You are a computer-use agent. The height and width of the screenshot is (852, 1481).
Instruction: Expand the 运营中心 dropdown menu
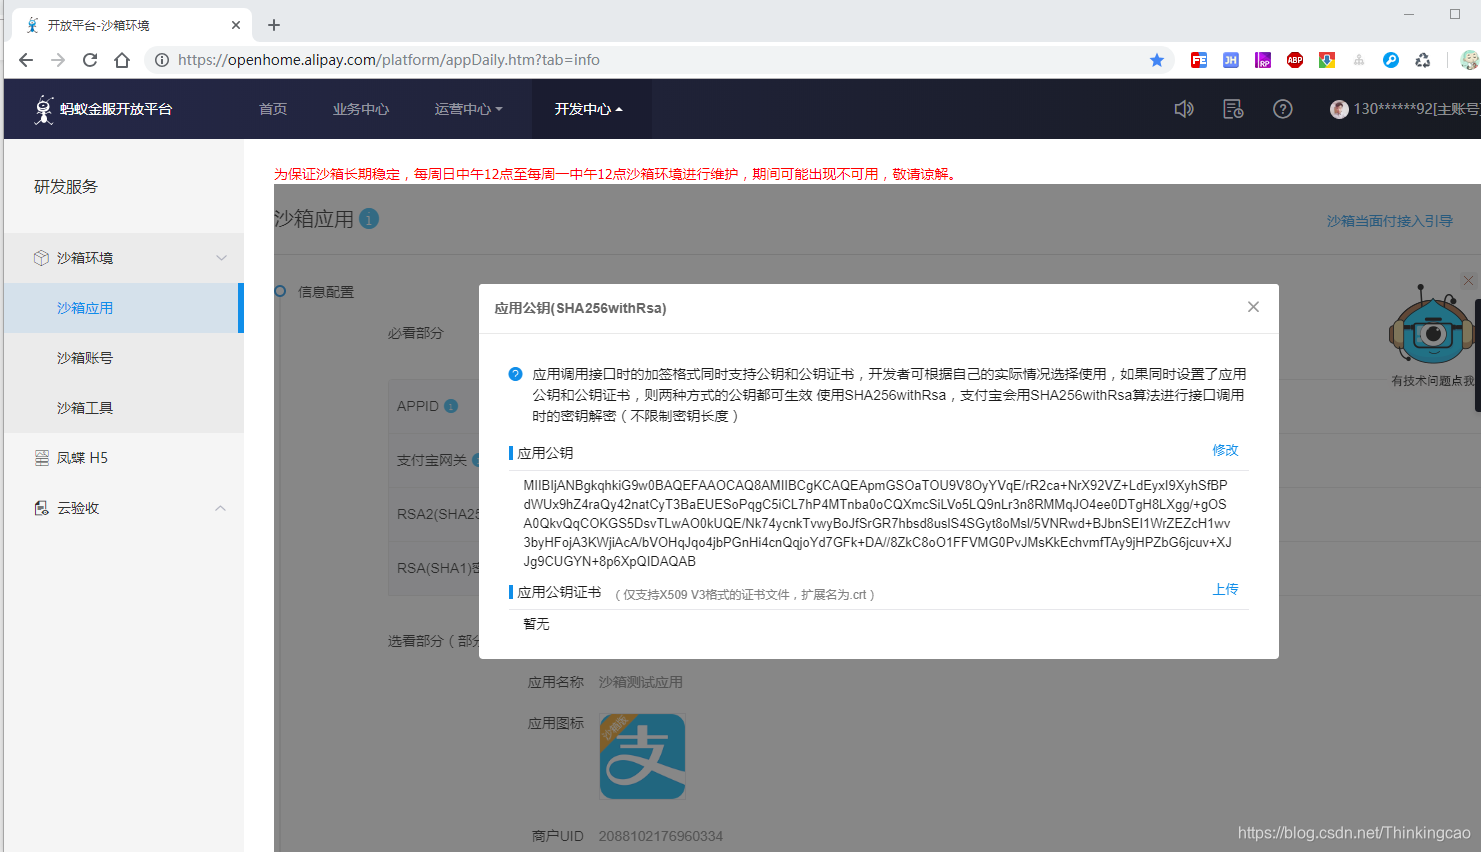tap(469, 109)
